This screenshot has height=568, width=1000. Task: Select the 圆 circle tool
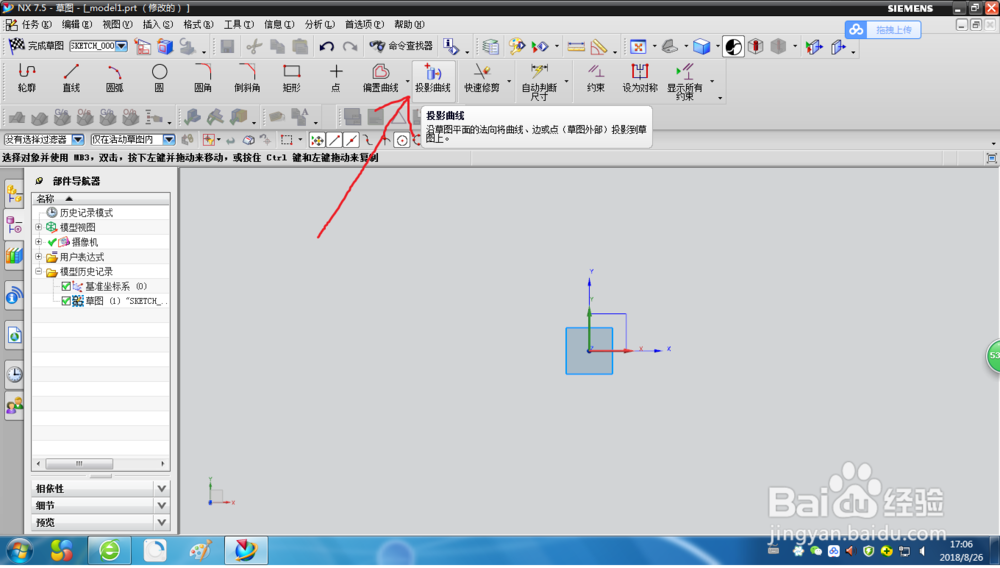pos(159,78)
